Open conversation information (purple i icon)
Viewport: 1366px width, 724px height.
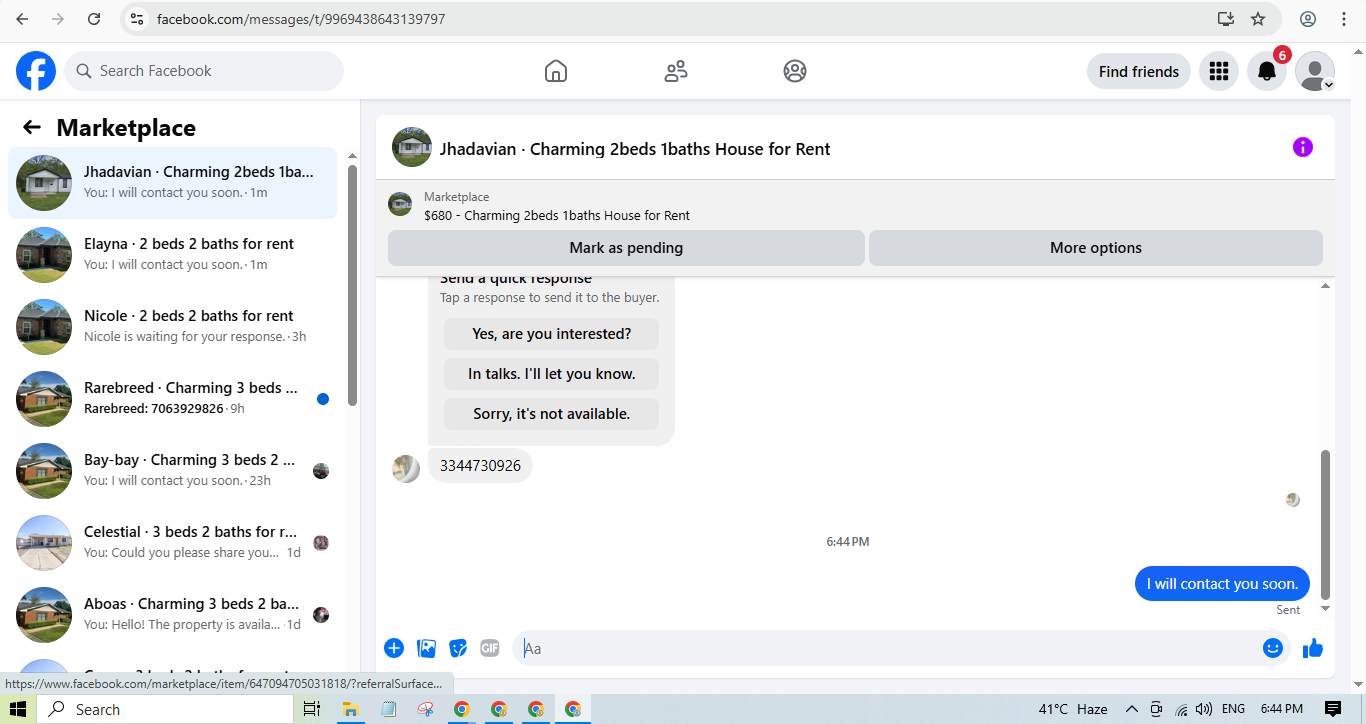pyautogui.click(x=1302, y=147)
